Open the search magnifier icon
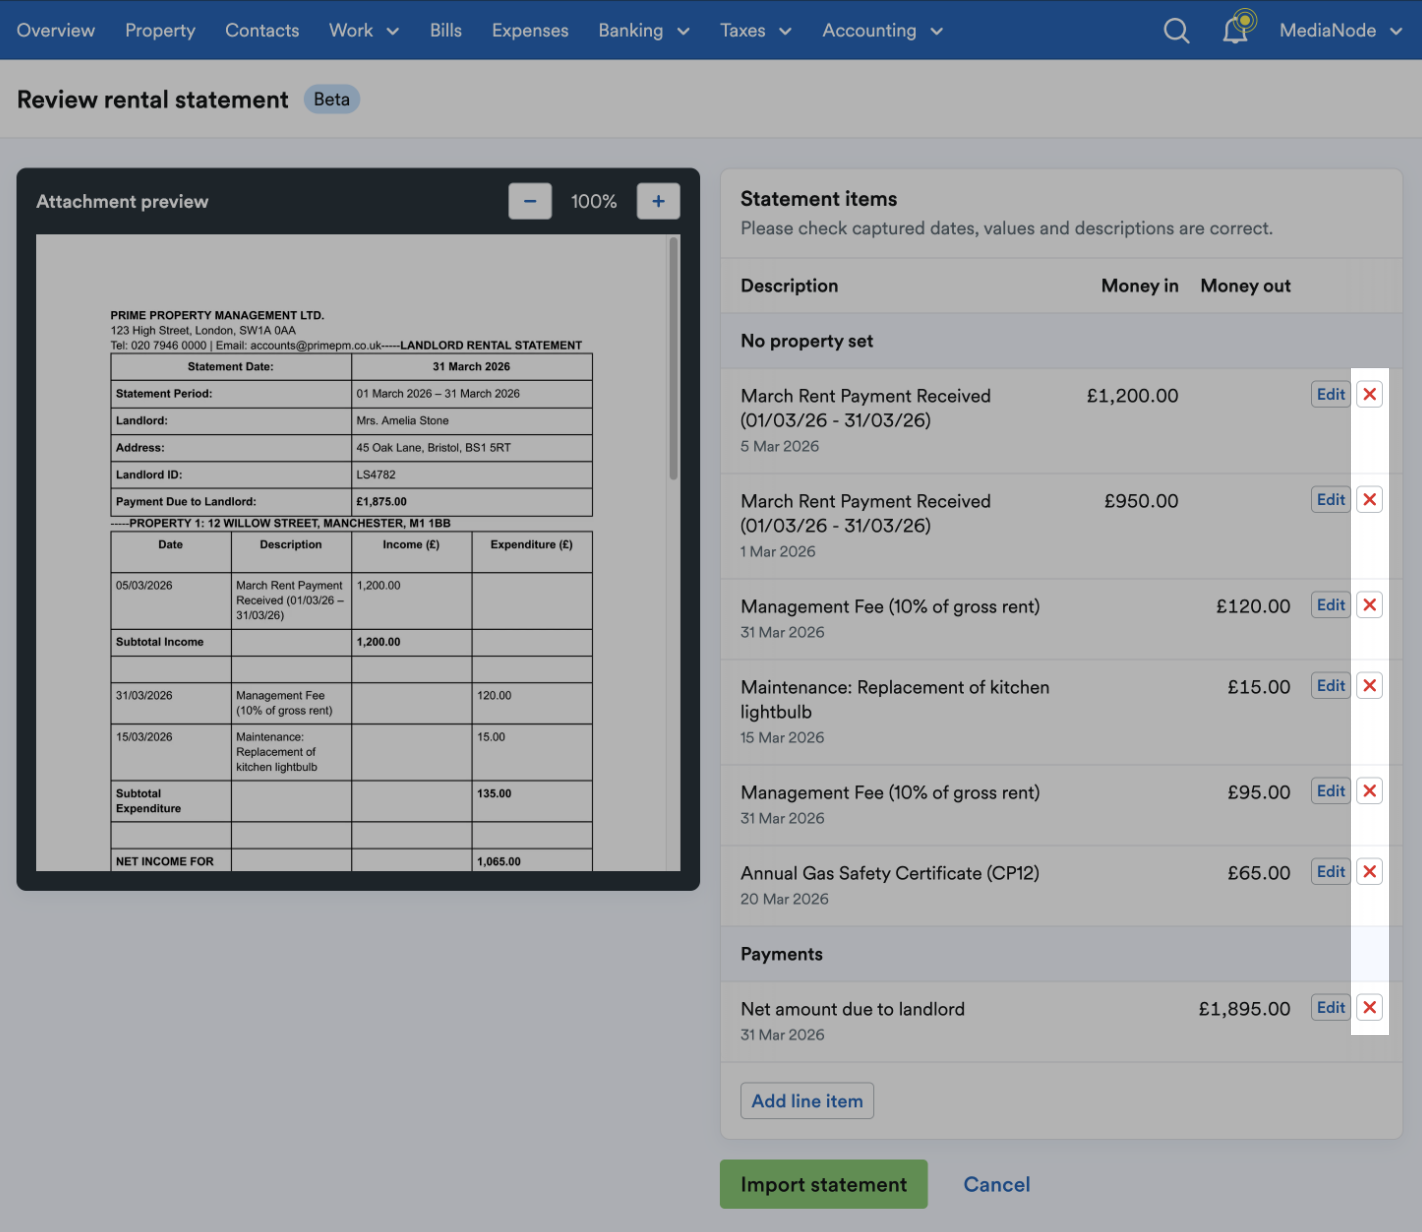Image resolution: width=1422 pixels, height=1232 pixels. pyautogui.click(x=1177, y=31)
